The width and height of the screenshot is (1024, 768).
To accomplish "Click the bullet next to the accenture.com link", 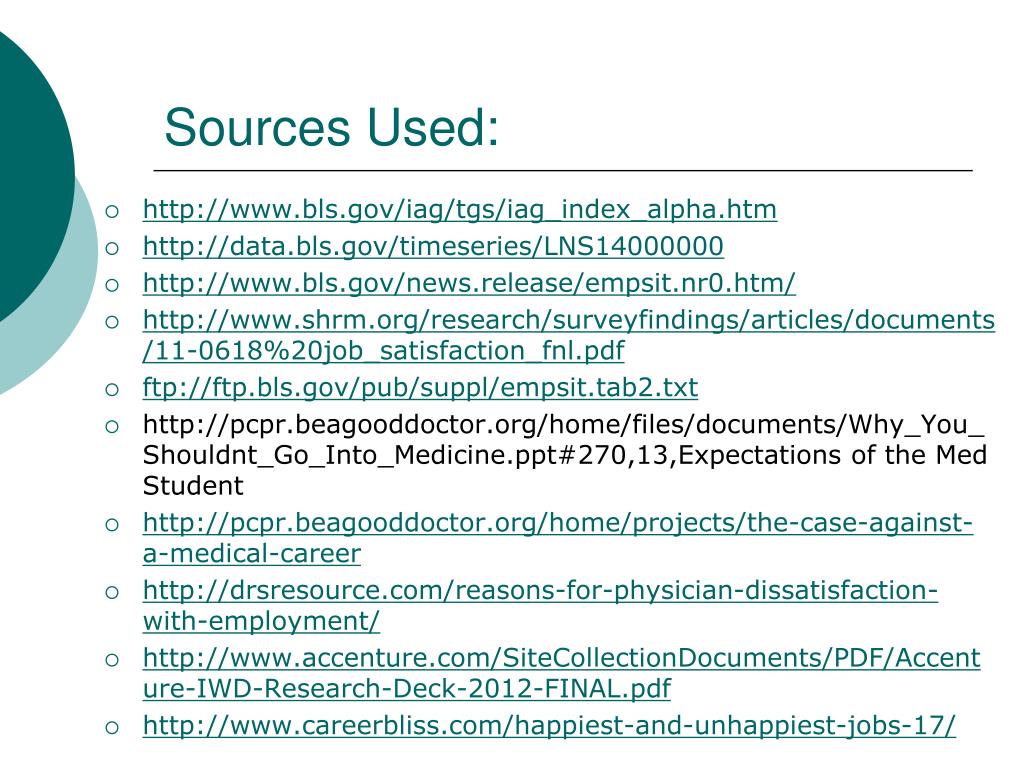I will (112, 659).
